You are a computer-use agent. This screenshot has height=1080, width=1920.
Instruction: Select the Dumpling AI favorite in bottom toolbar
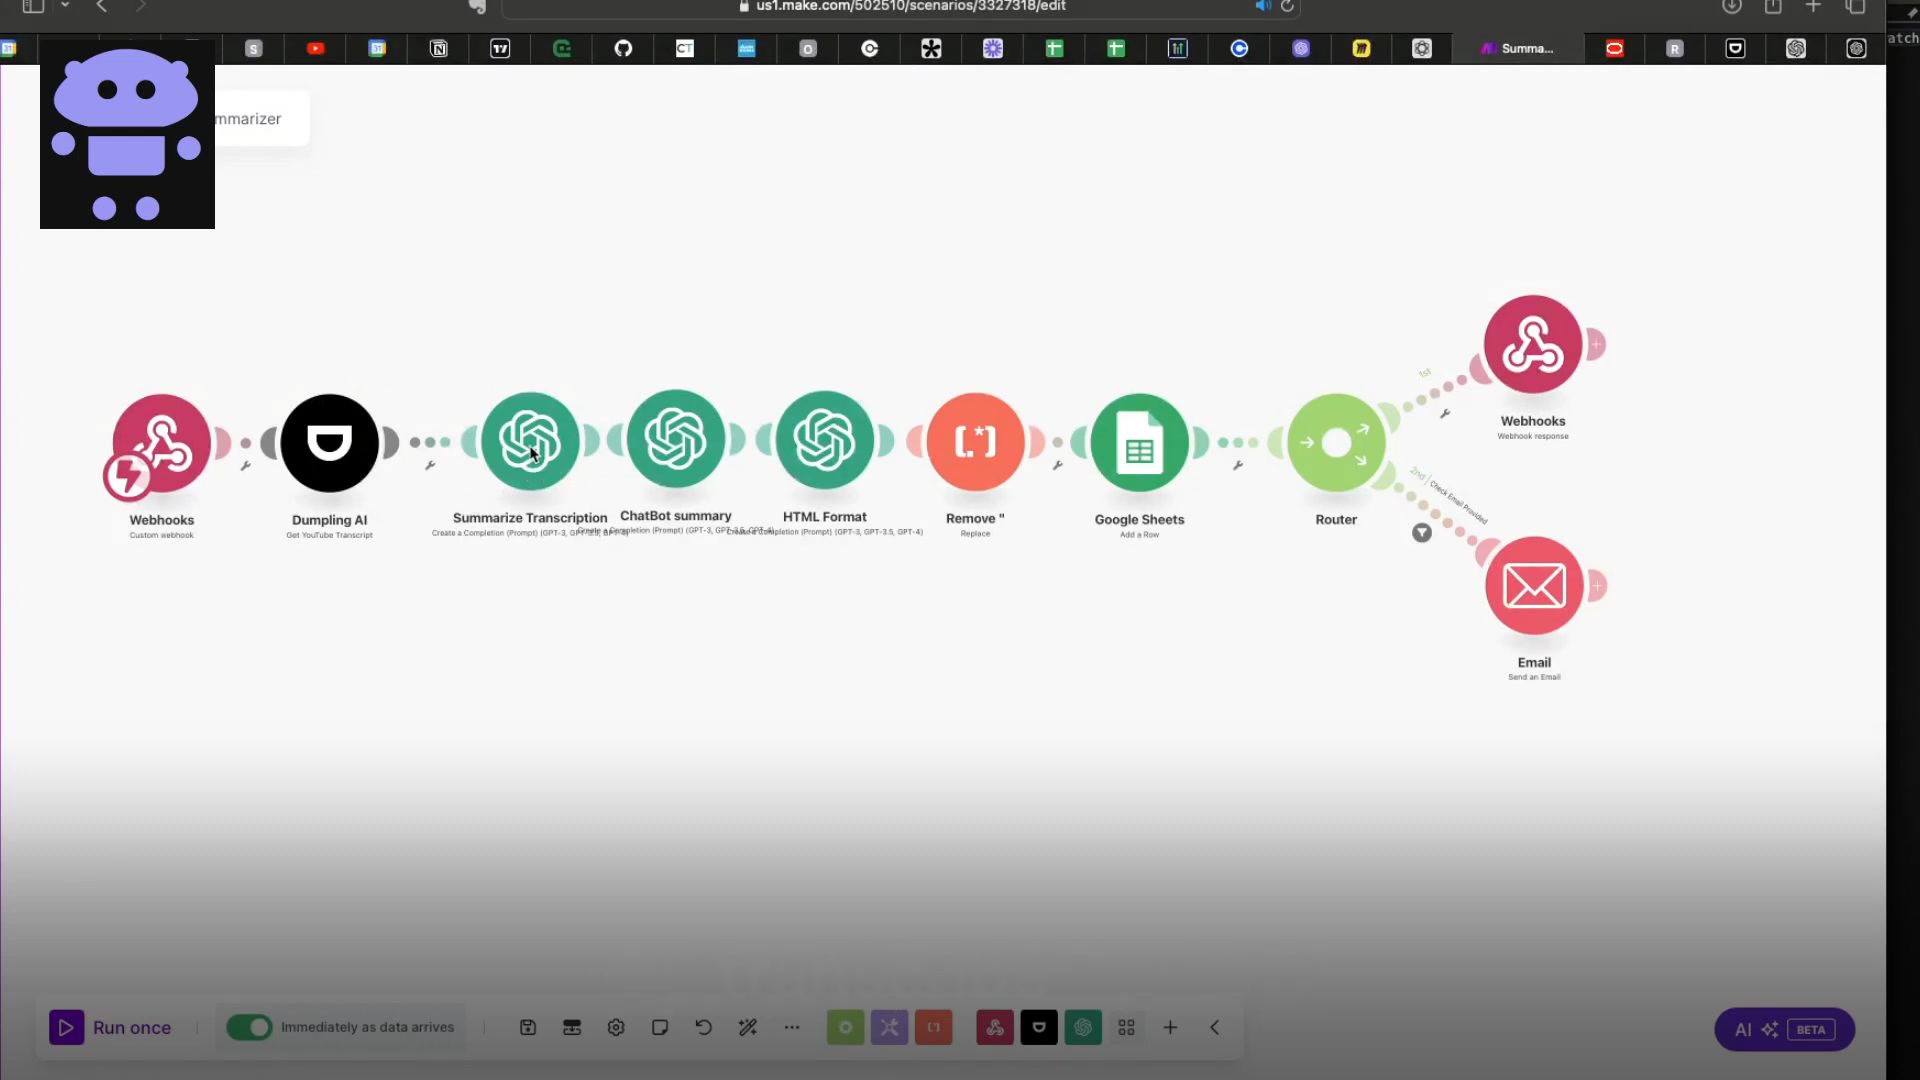pos(1039,1027)
